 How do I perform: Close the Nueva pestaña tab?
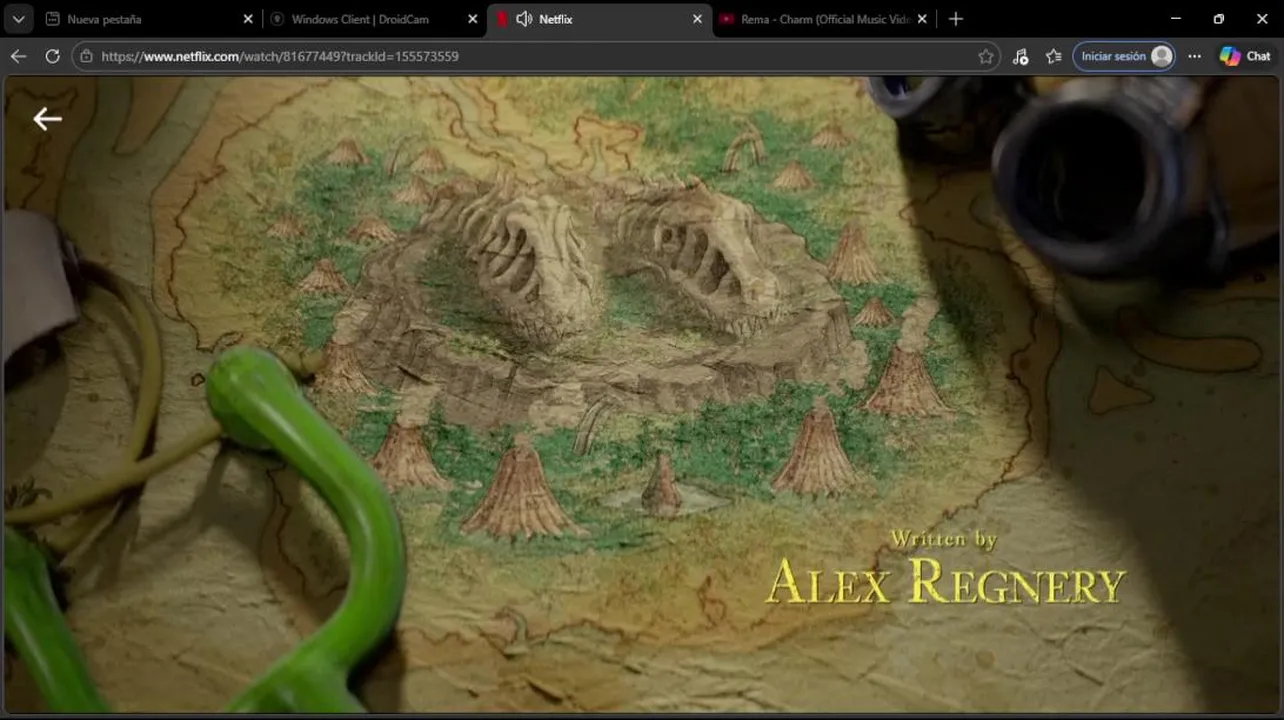[248, 19]
